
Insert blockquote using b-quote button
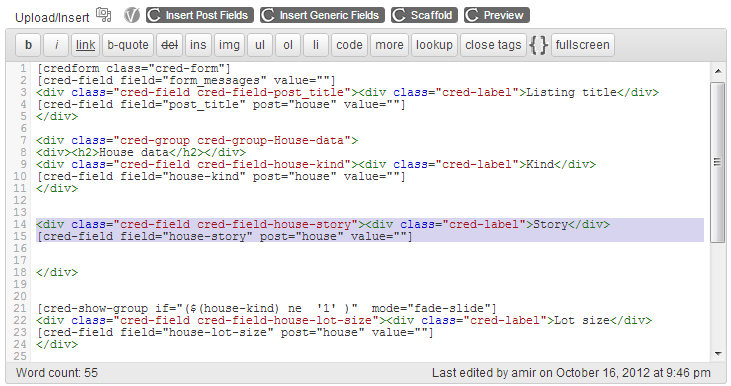[x=128, y=45]
